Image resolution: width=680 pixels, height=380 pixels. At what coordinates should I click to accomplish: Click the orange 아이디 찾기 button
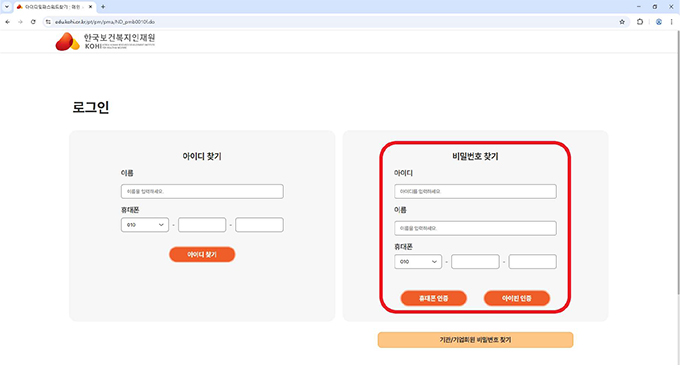(x=202, y=255)
